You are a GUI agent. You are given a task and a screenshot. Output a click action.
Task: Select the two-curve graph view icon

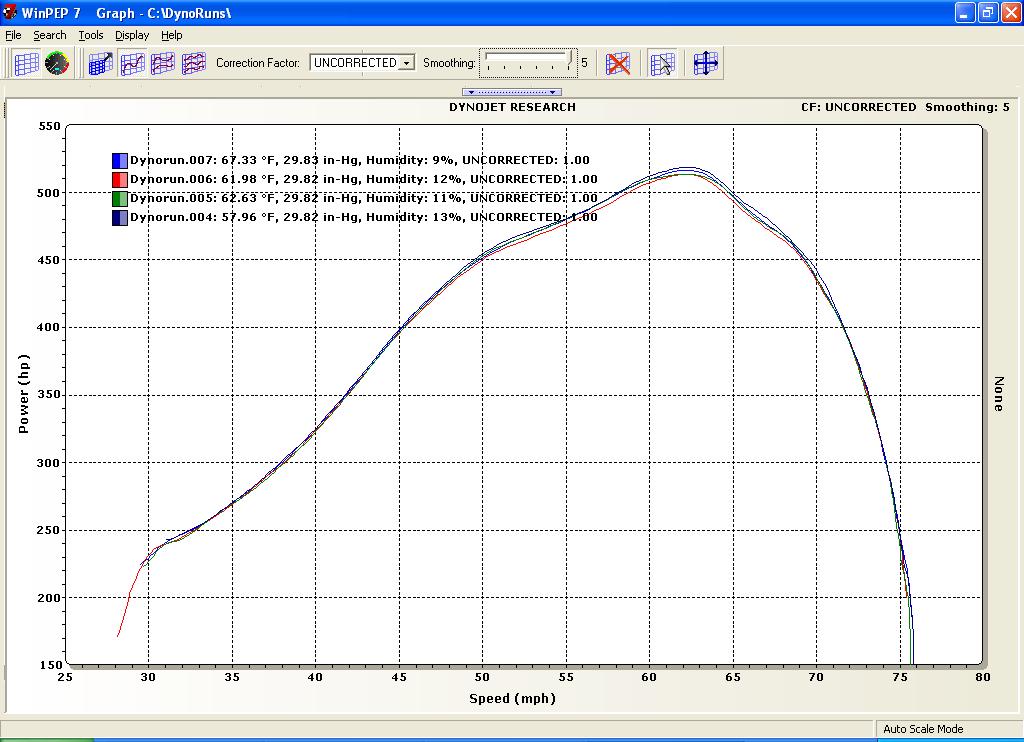(x=162, y=63)
